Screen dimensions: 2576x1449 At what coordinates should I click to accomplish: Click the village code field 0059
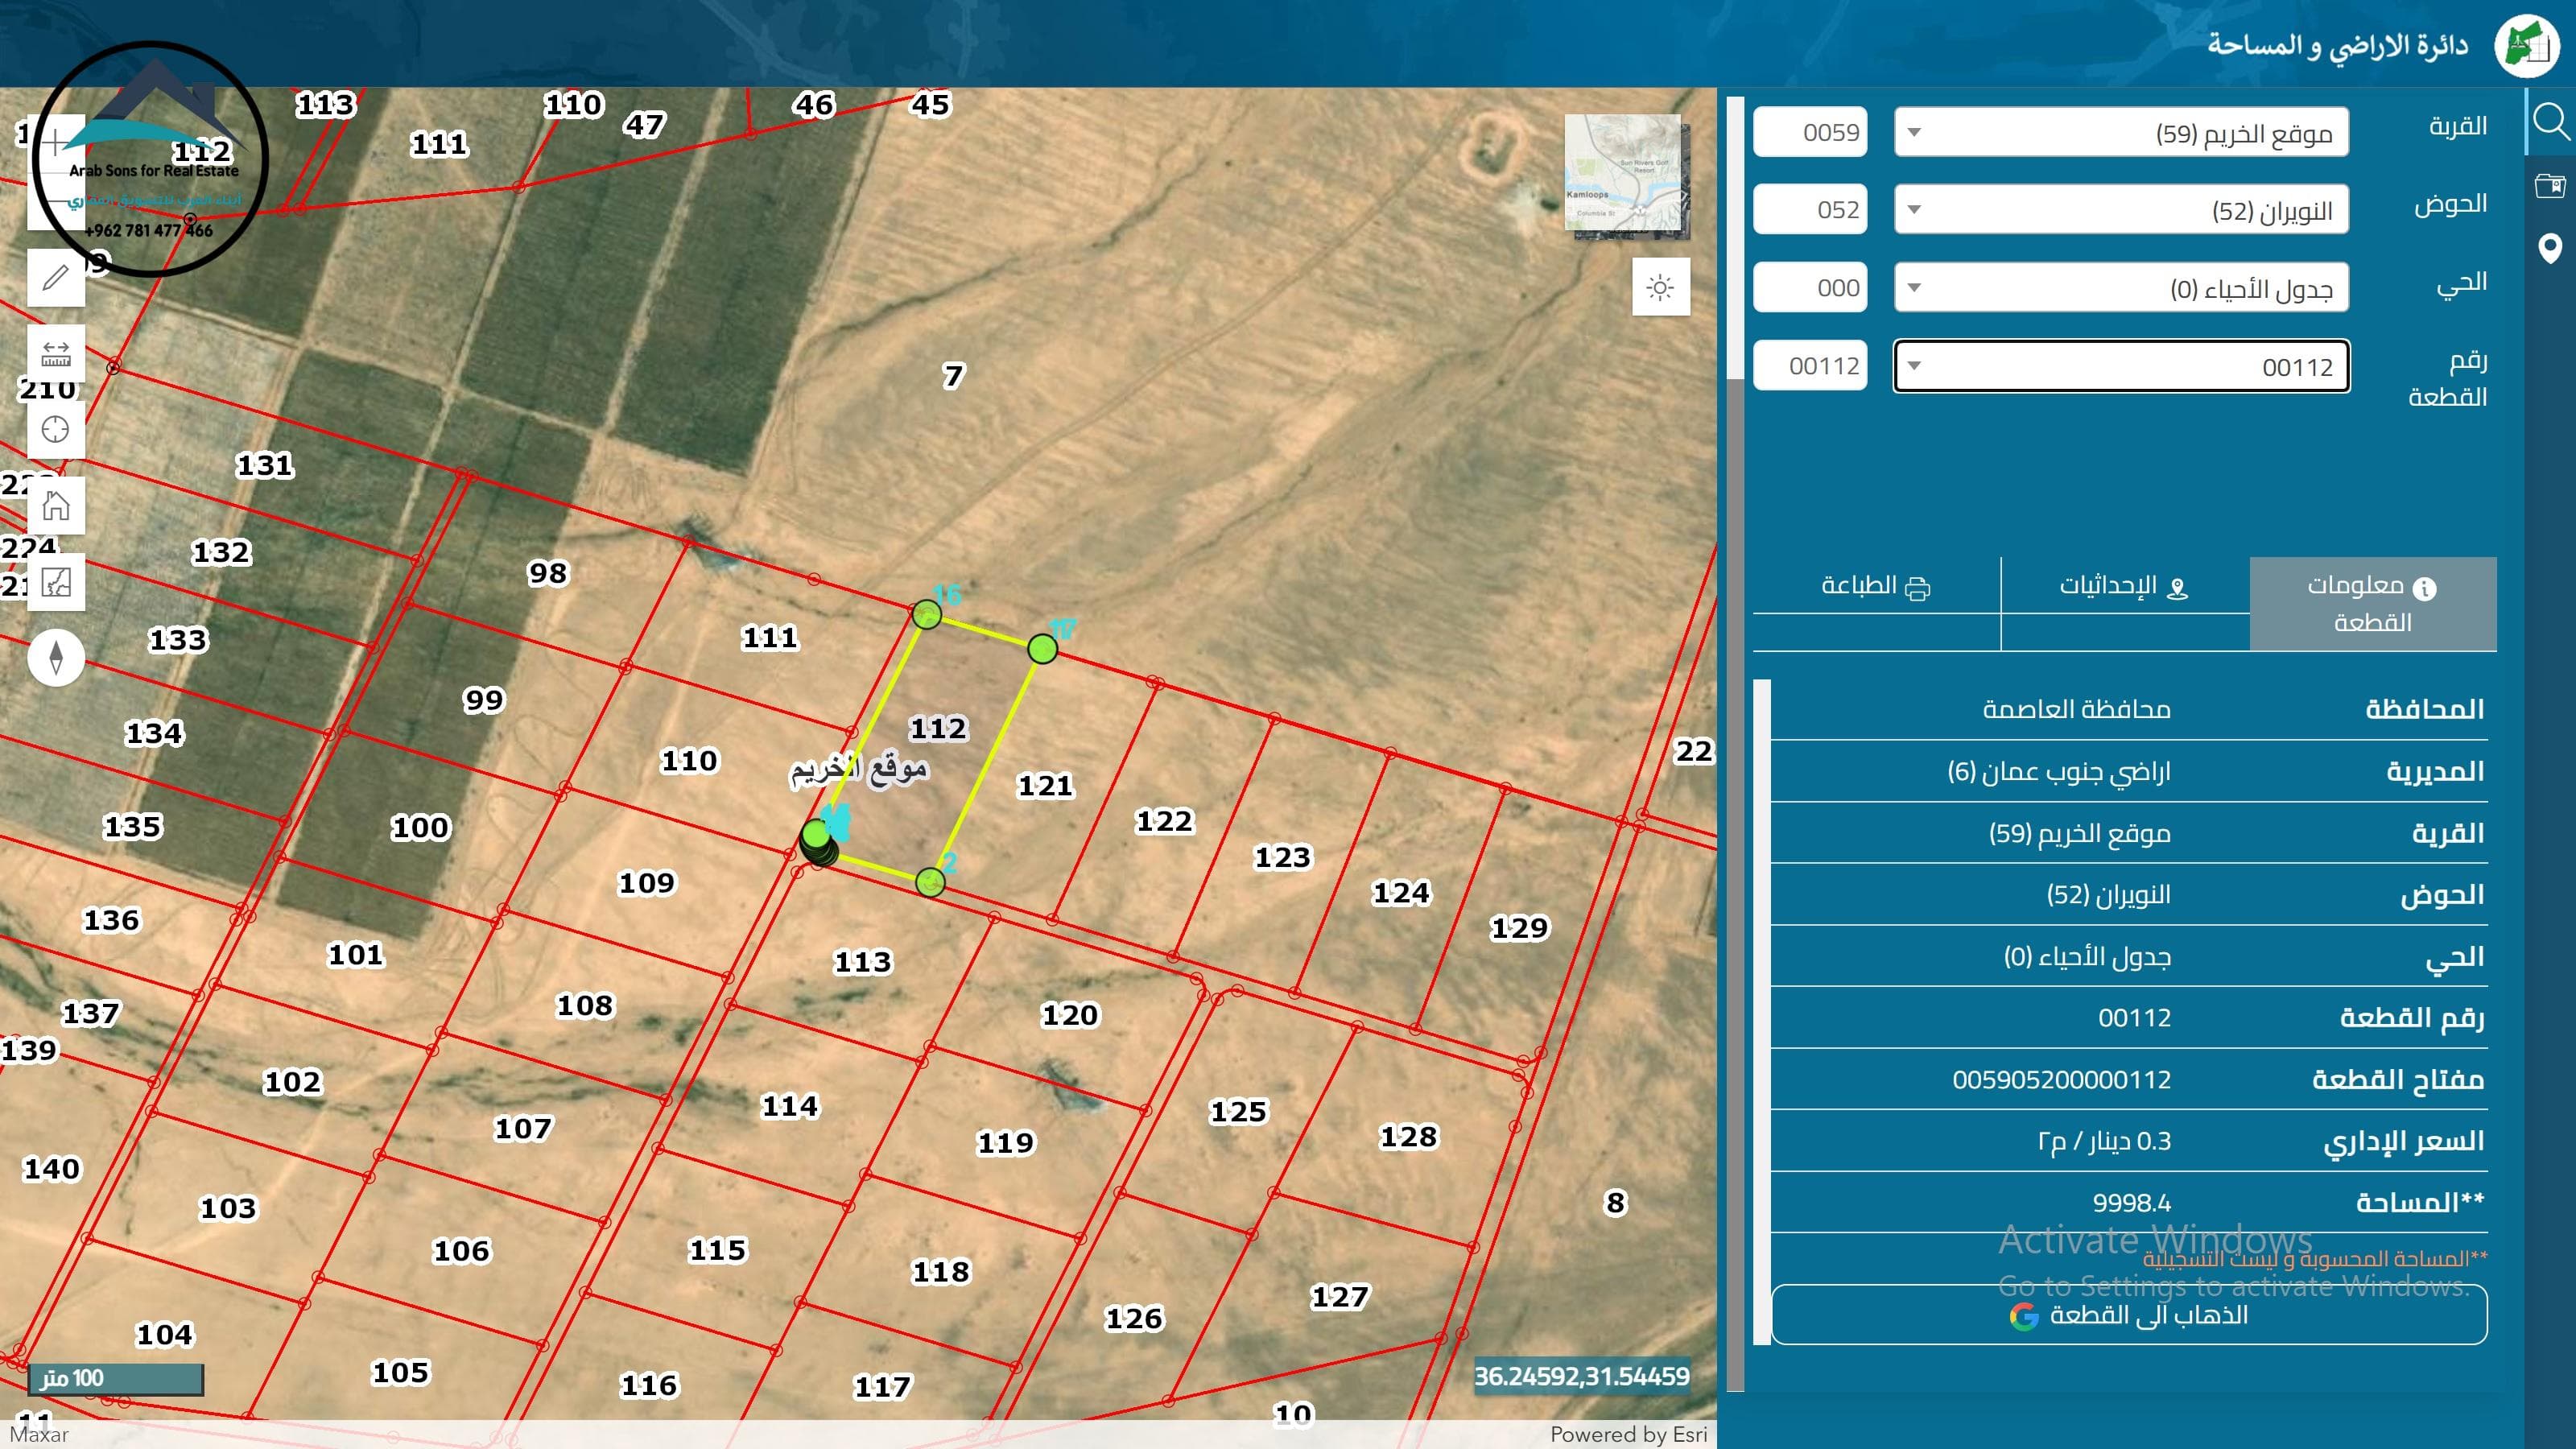pos(1810,133)
